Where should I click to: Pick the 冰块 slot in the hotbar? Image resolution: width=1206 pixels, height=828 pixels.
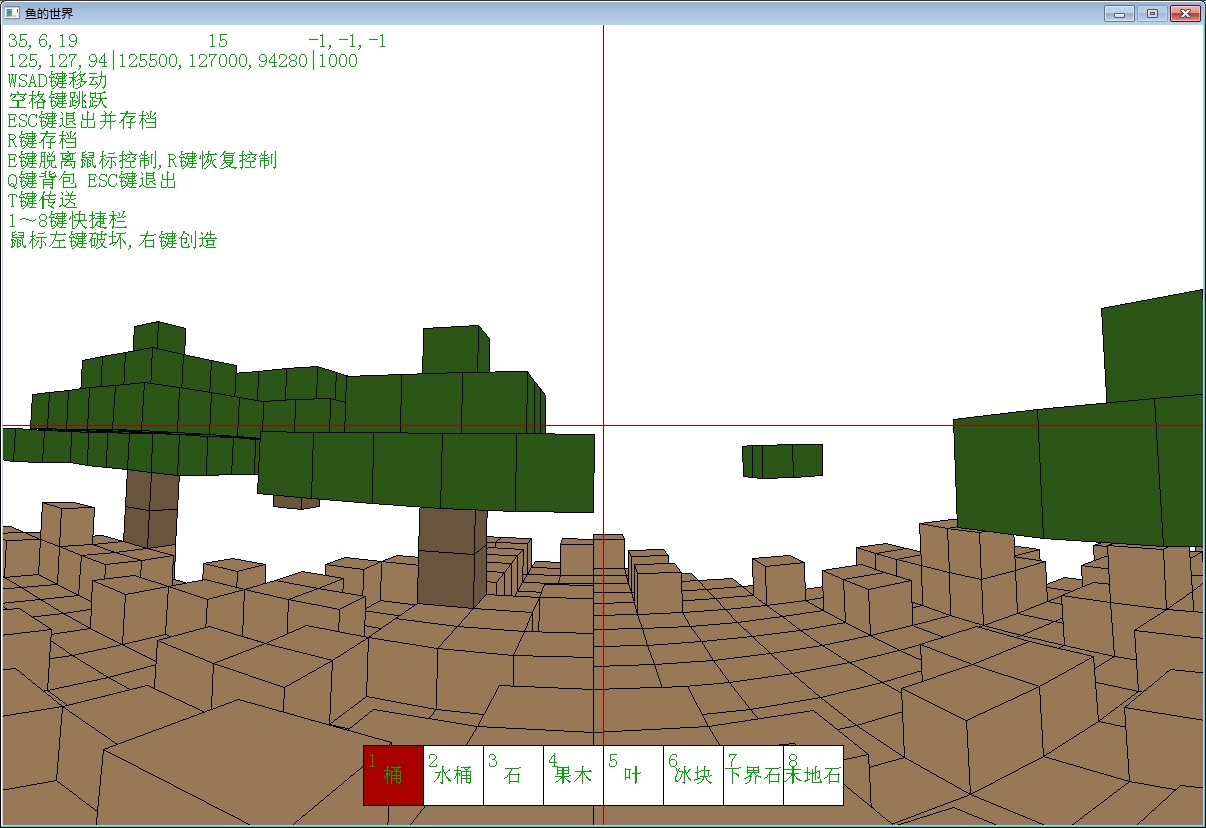(x=693, y=775)
